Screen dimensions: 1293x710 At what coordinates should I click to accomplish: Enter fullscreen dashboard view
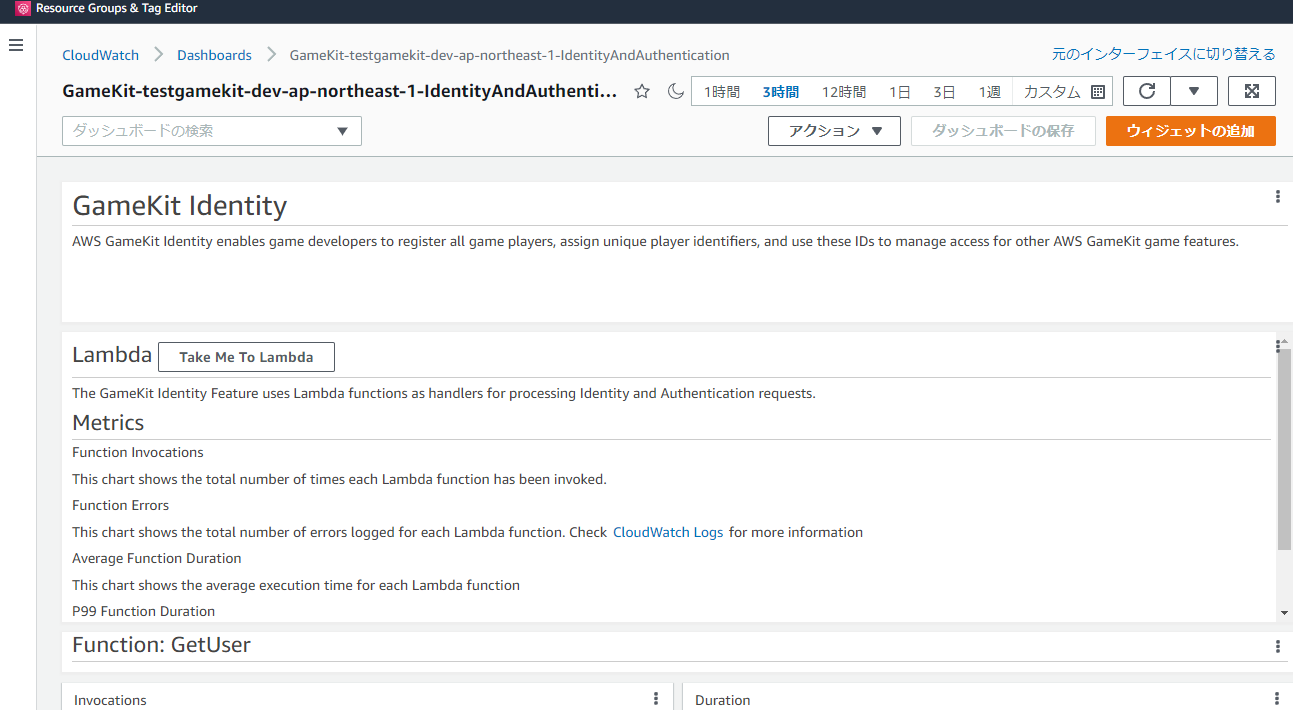click(x=1251, y=91)
